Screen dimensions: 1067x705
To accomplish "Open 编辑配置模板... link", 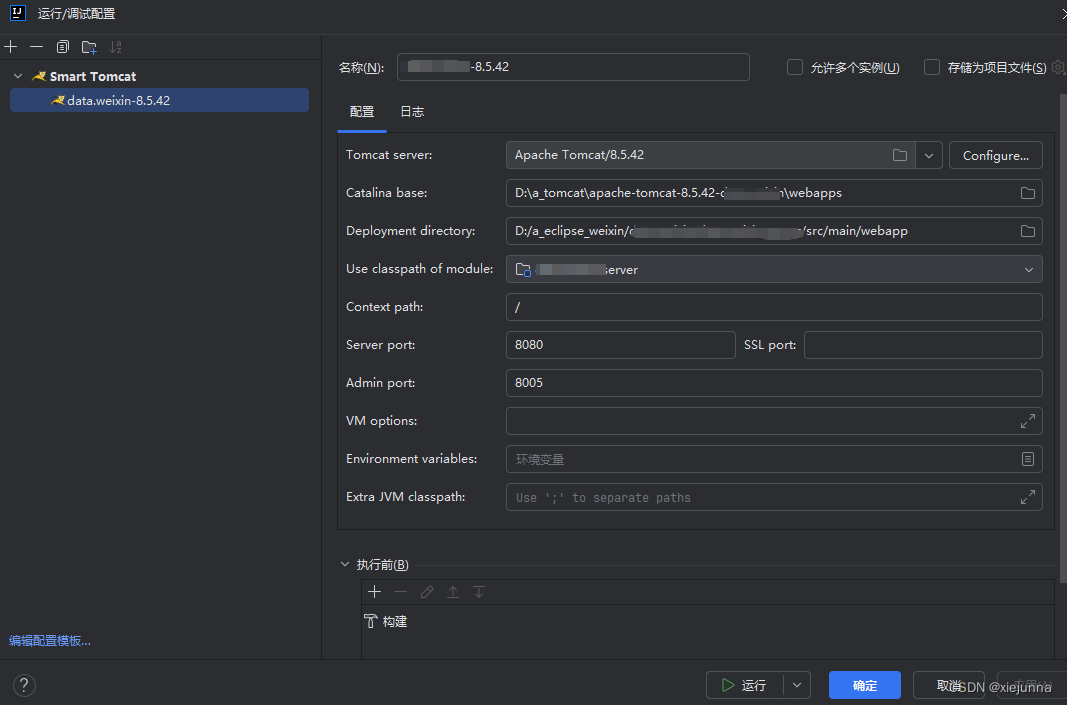I will tap(50, 640).
